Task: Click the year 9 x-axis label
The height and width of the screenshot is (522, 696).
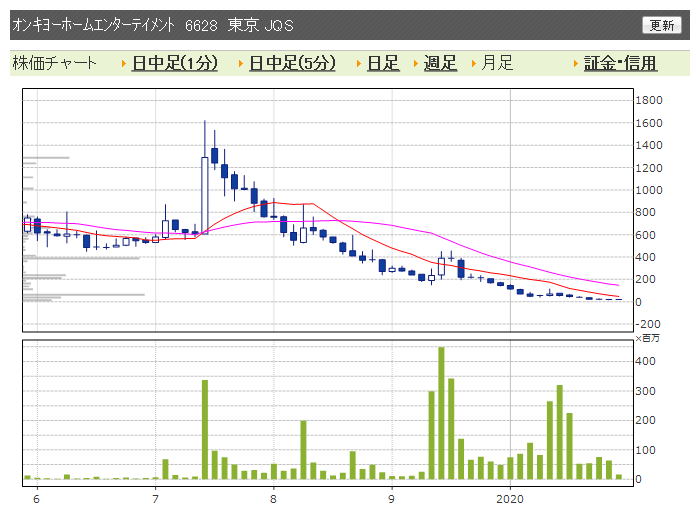Action: point(391,499)
